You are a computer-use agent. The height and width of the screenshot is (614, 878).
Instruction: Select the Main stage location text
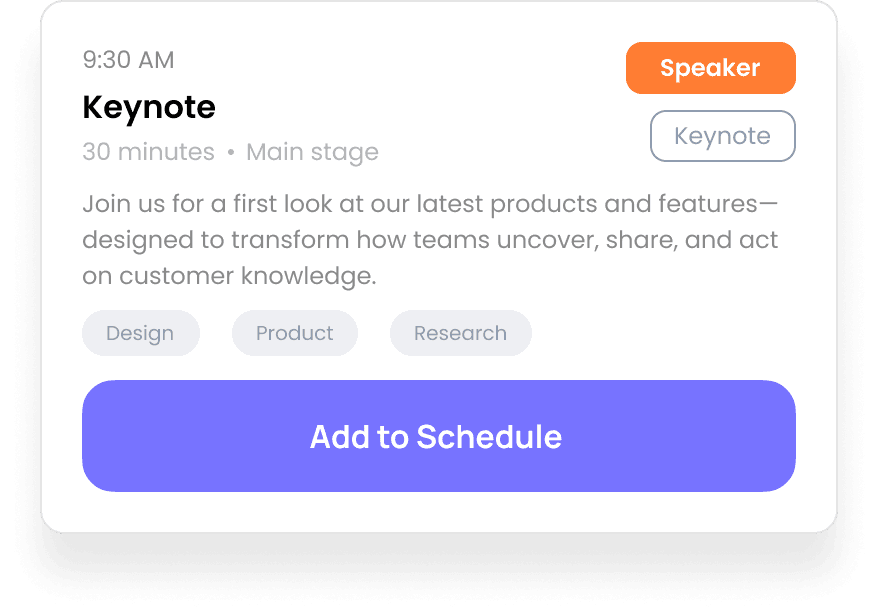[x=312, y=153]
